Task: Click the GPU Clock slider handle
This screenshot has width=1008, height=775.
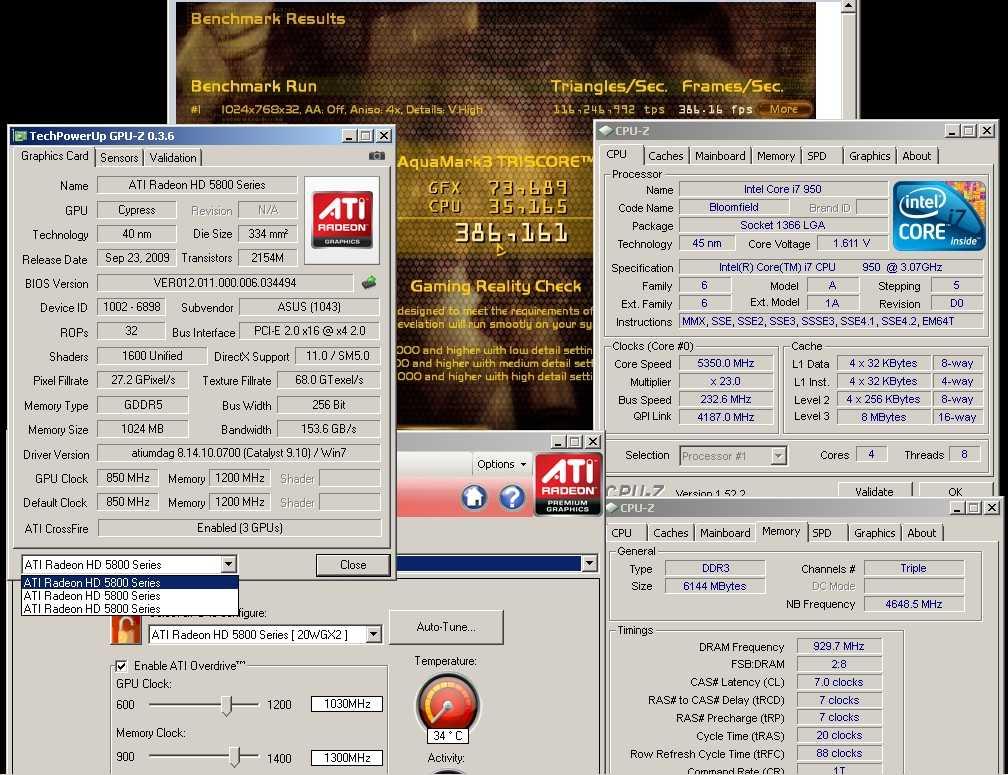Action: pyautogui.click(x=226, y=705)
